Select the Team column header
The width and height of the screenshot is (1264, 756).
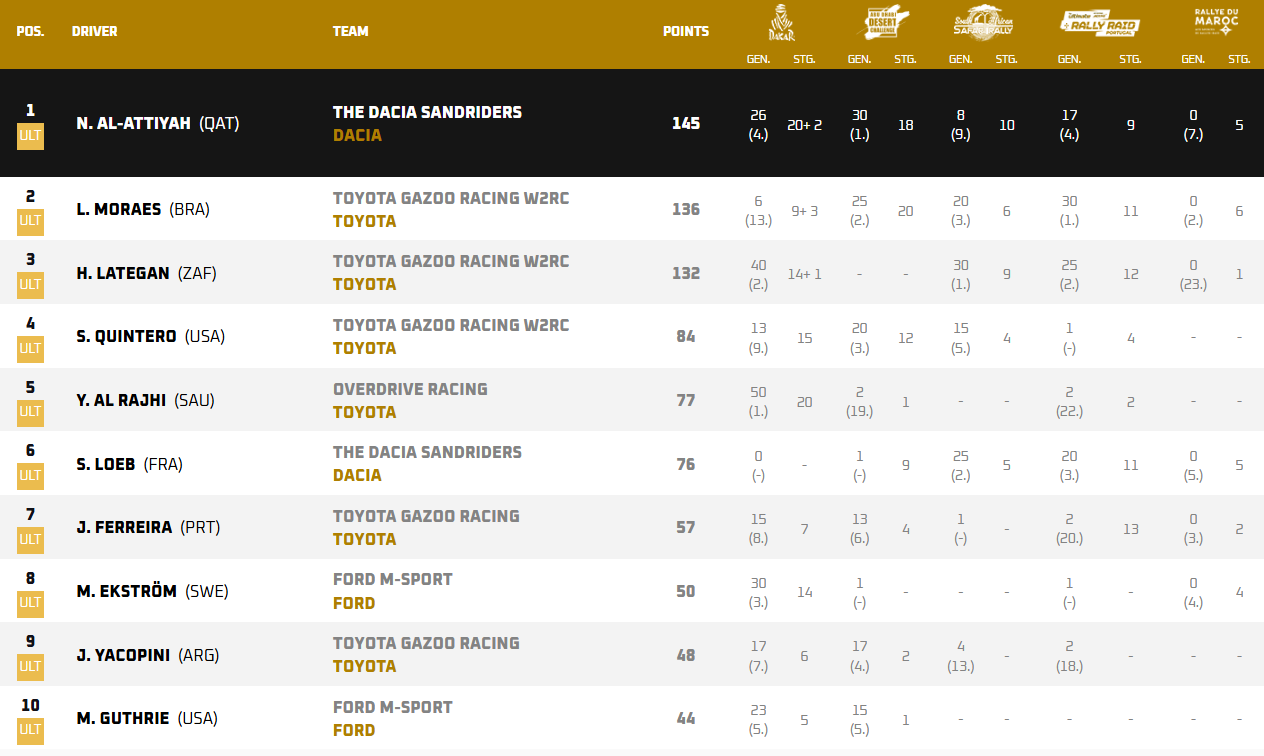tap(350, 31)
